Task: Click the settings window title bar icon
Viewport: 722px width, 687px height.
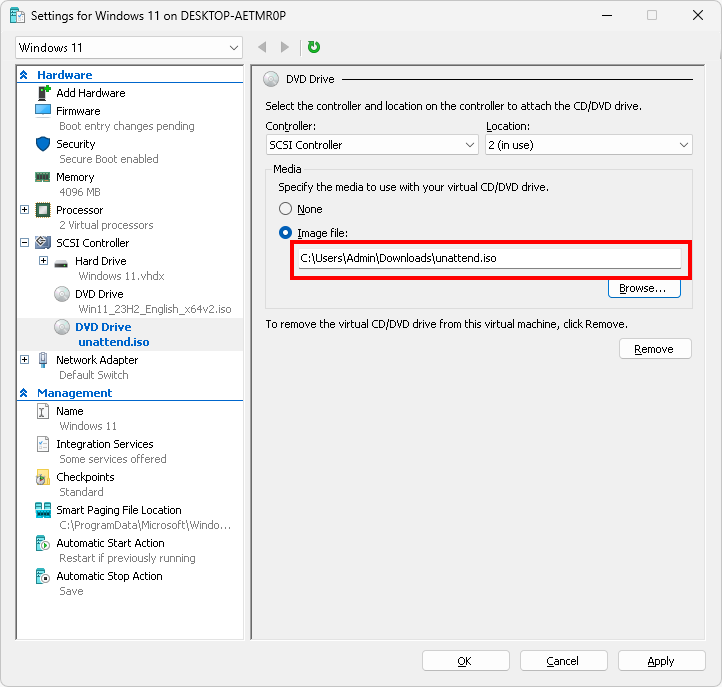Action: click(x=17, y=16)
